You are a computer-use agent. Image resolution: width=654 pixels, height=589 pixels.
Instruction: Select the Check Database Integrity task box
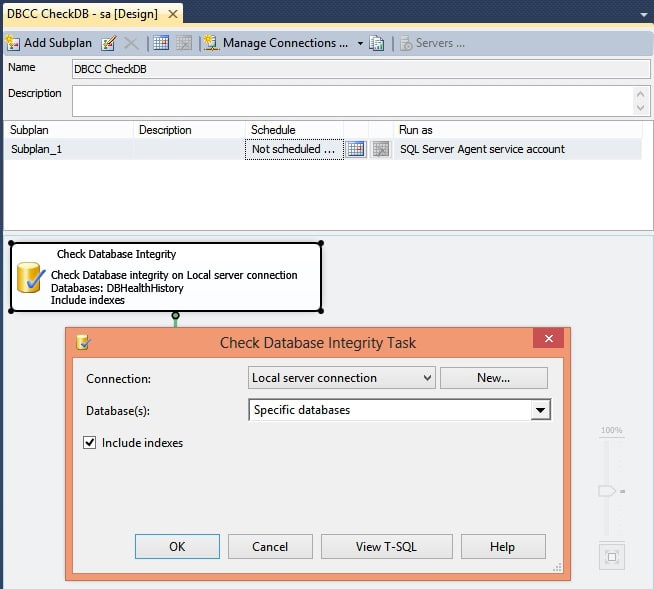[166, 277]
